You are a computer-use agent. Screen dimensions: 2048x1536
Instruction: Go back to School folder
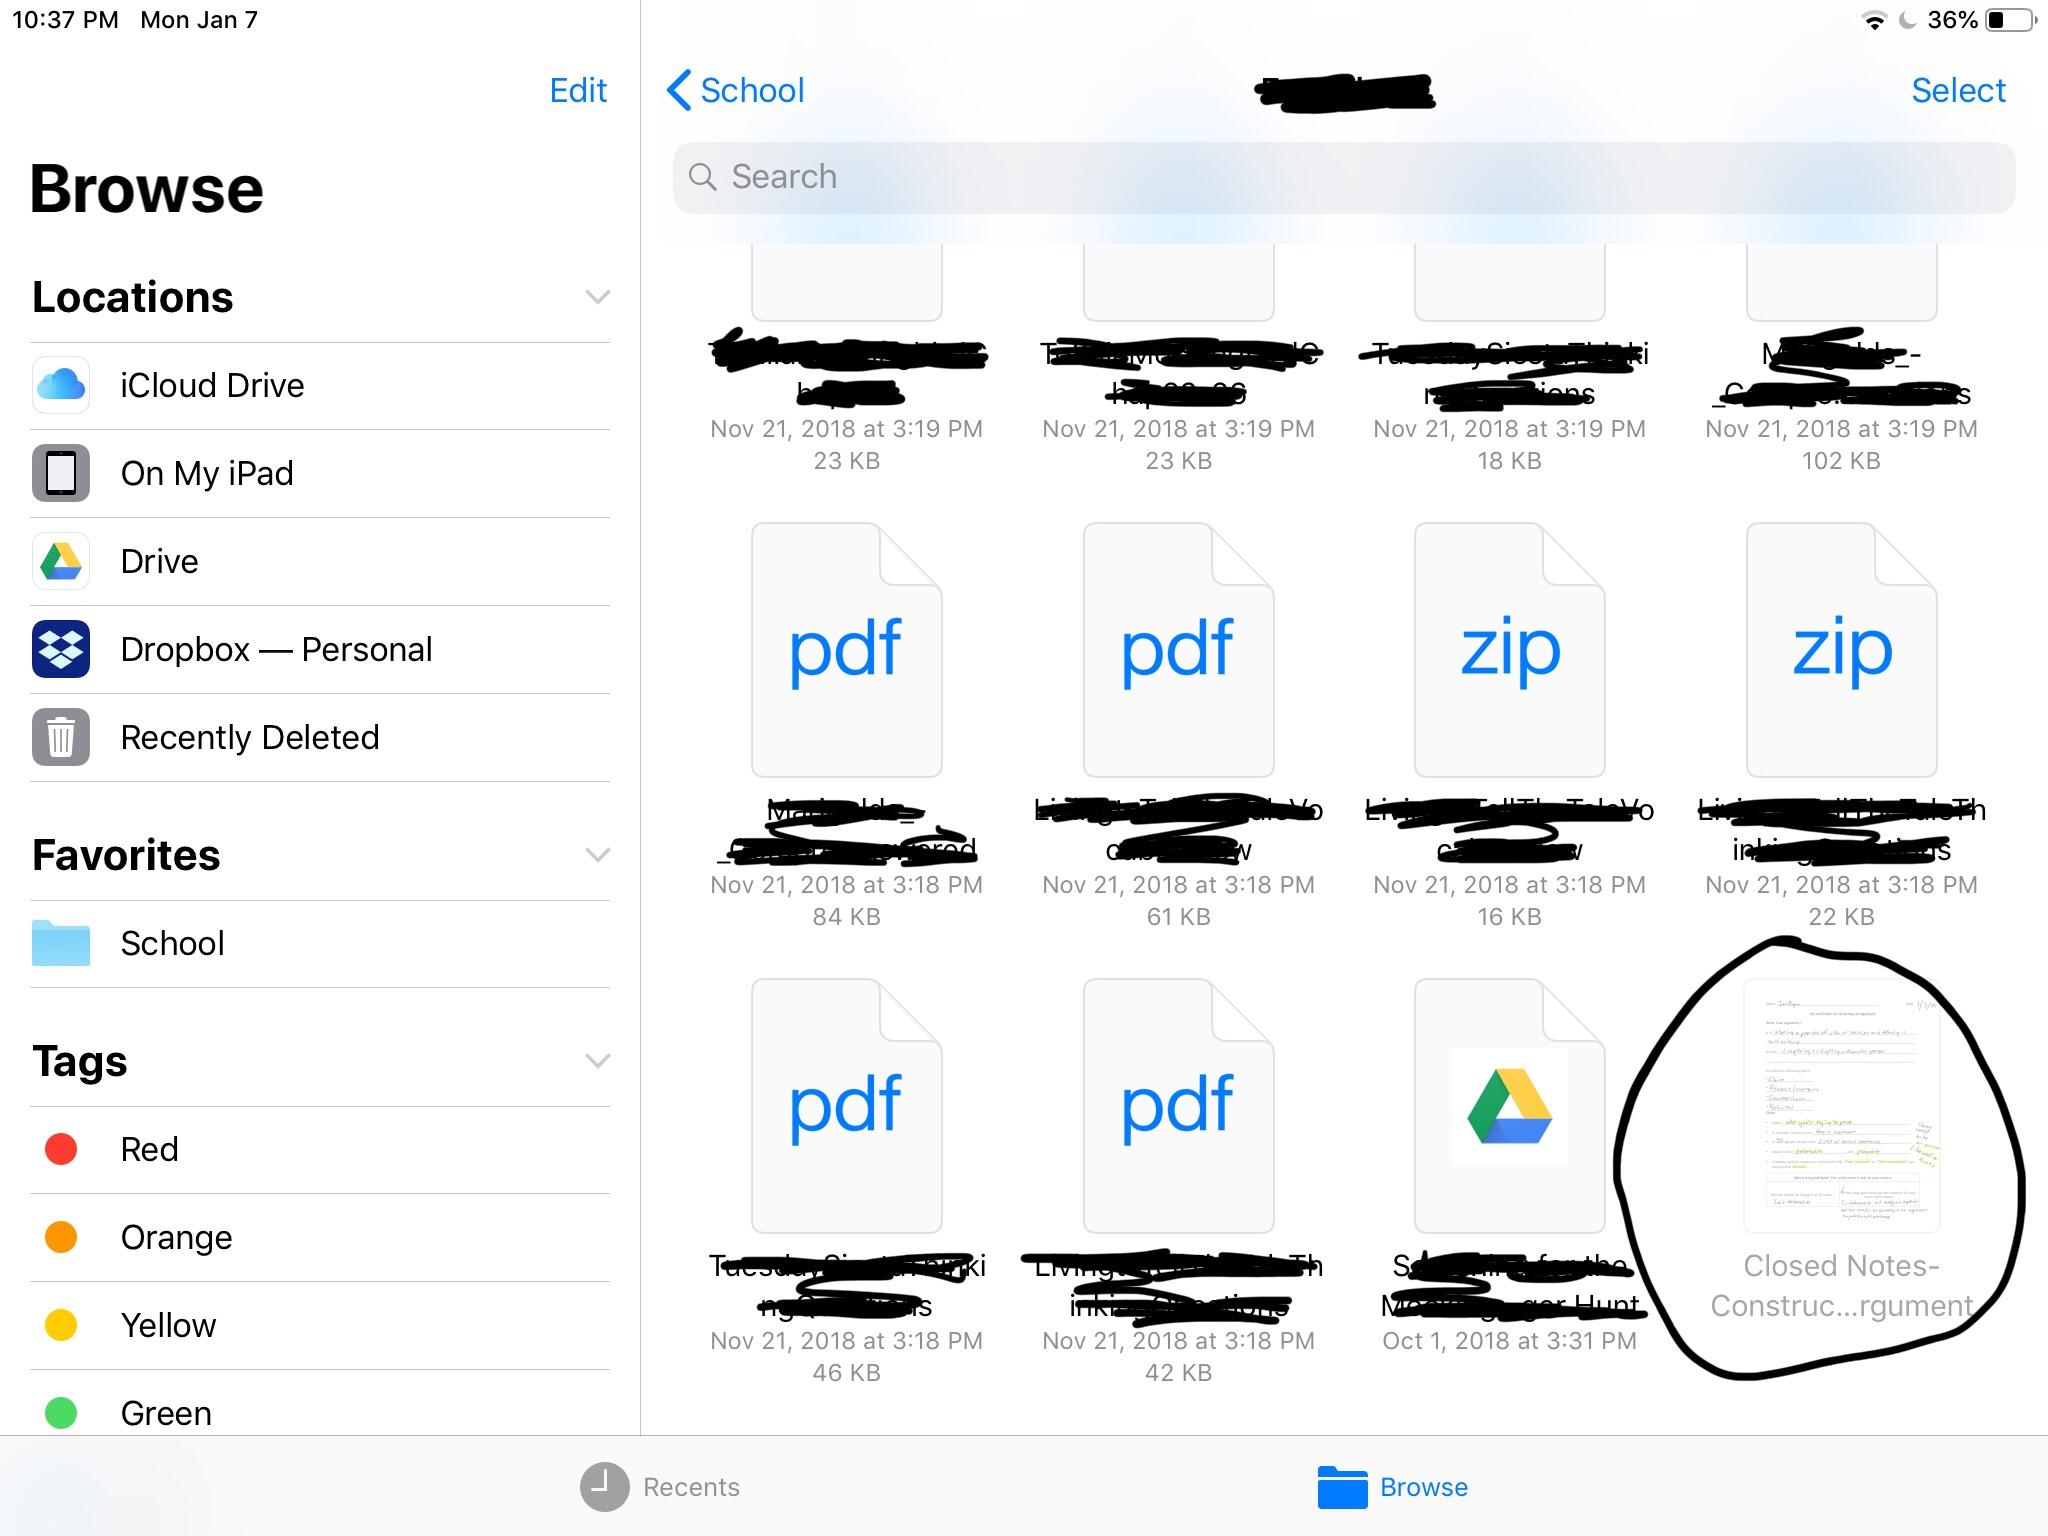tap(736, 91)
